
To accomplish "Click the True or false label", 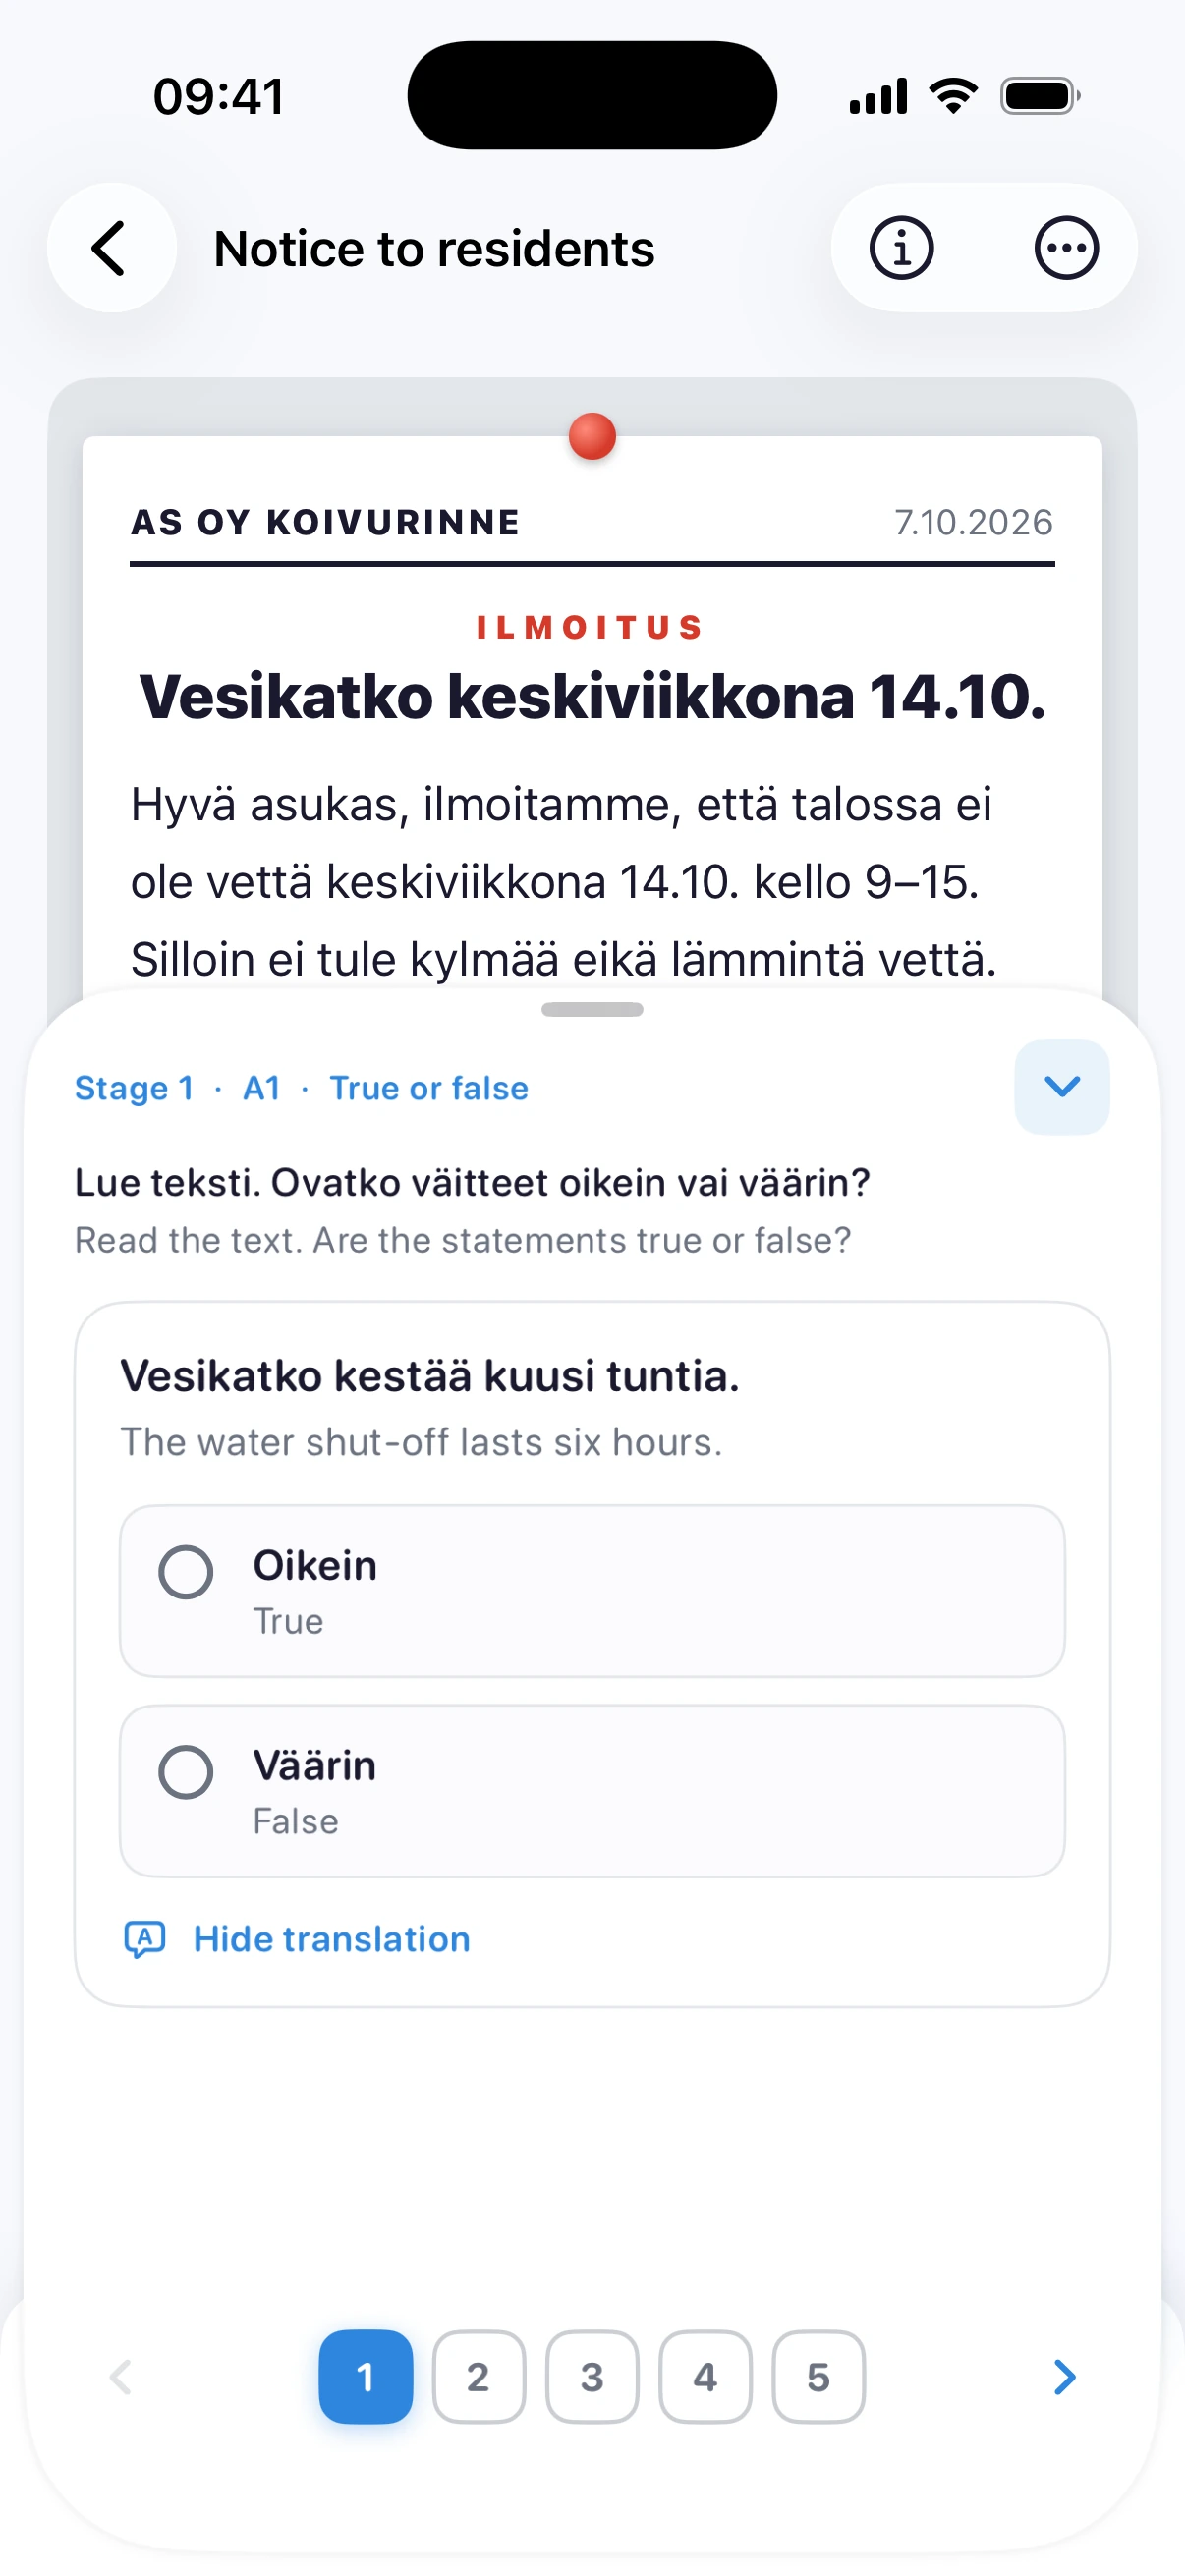I will pyautogui.click(x=429, y=1088).
